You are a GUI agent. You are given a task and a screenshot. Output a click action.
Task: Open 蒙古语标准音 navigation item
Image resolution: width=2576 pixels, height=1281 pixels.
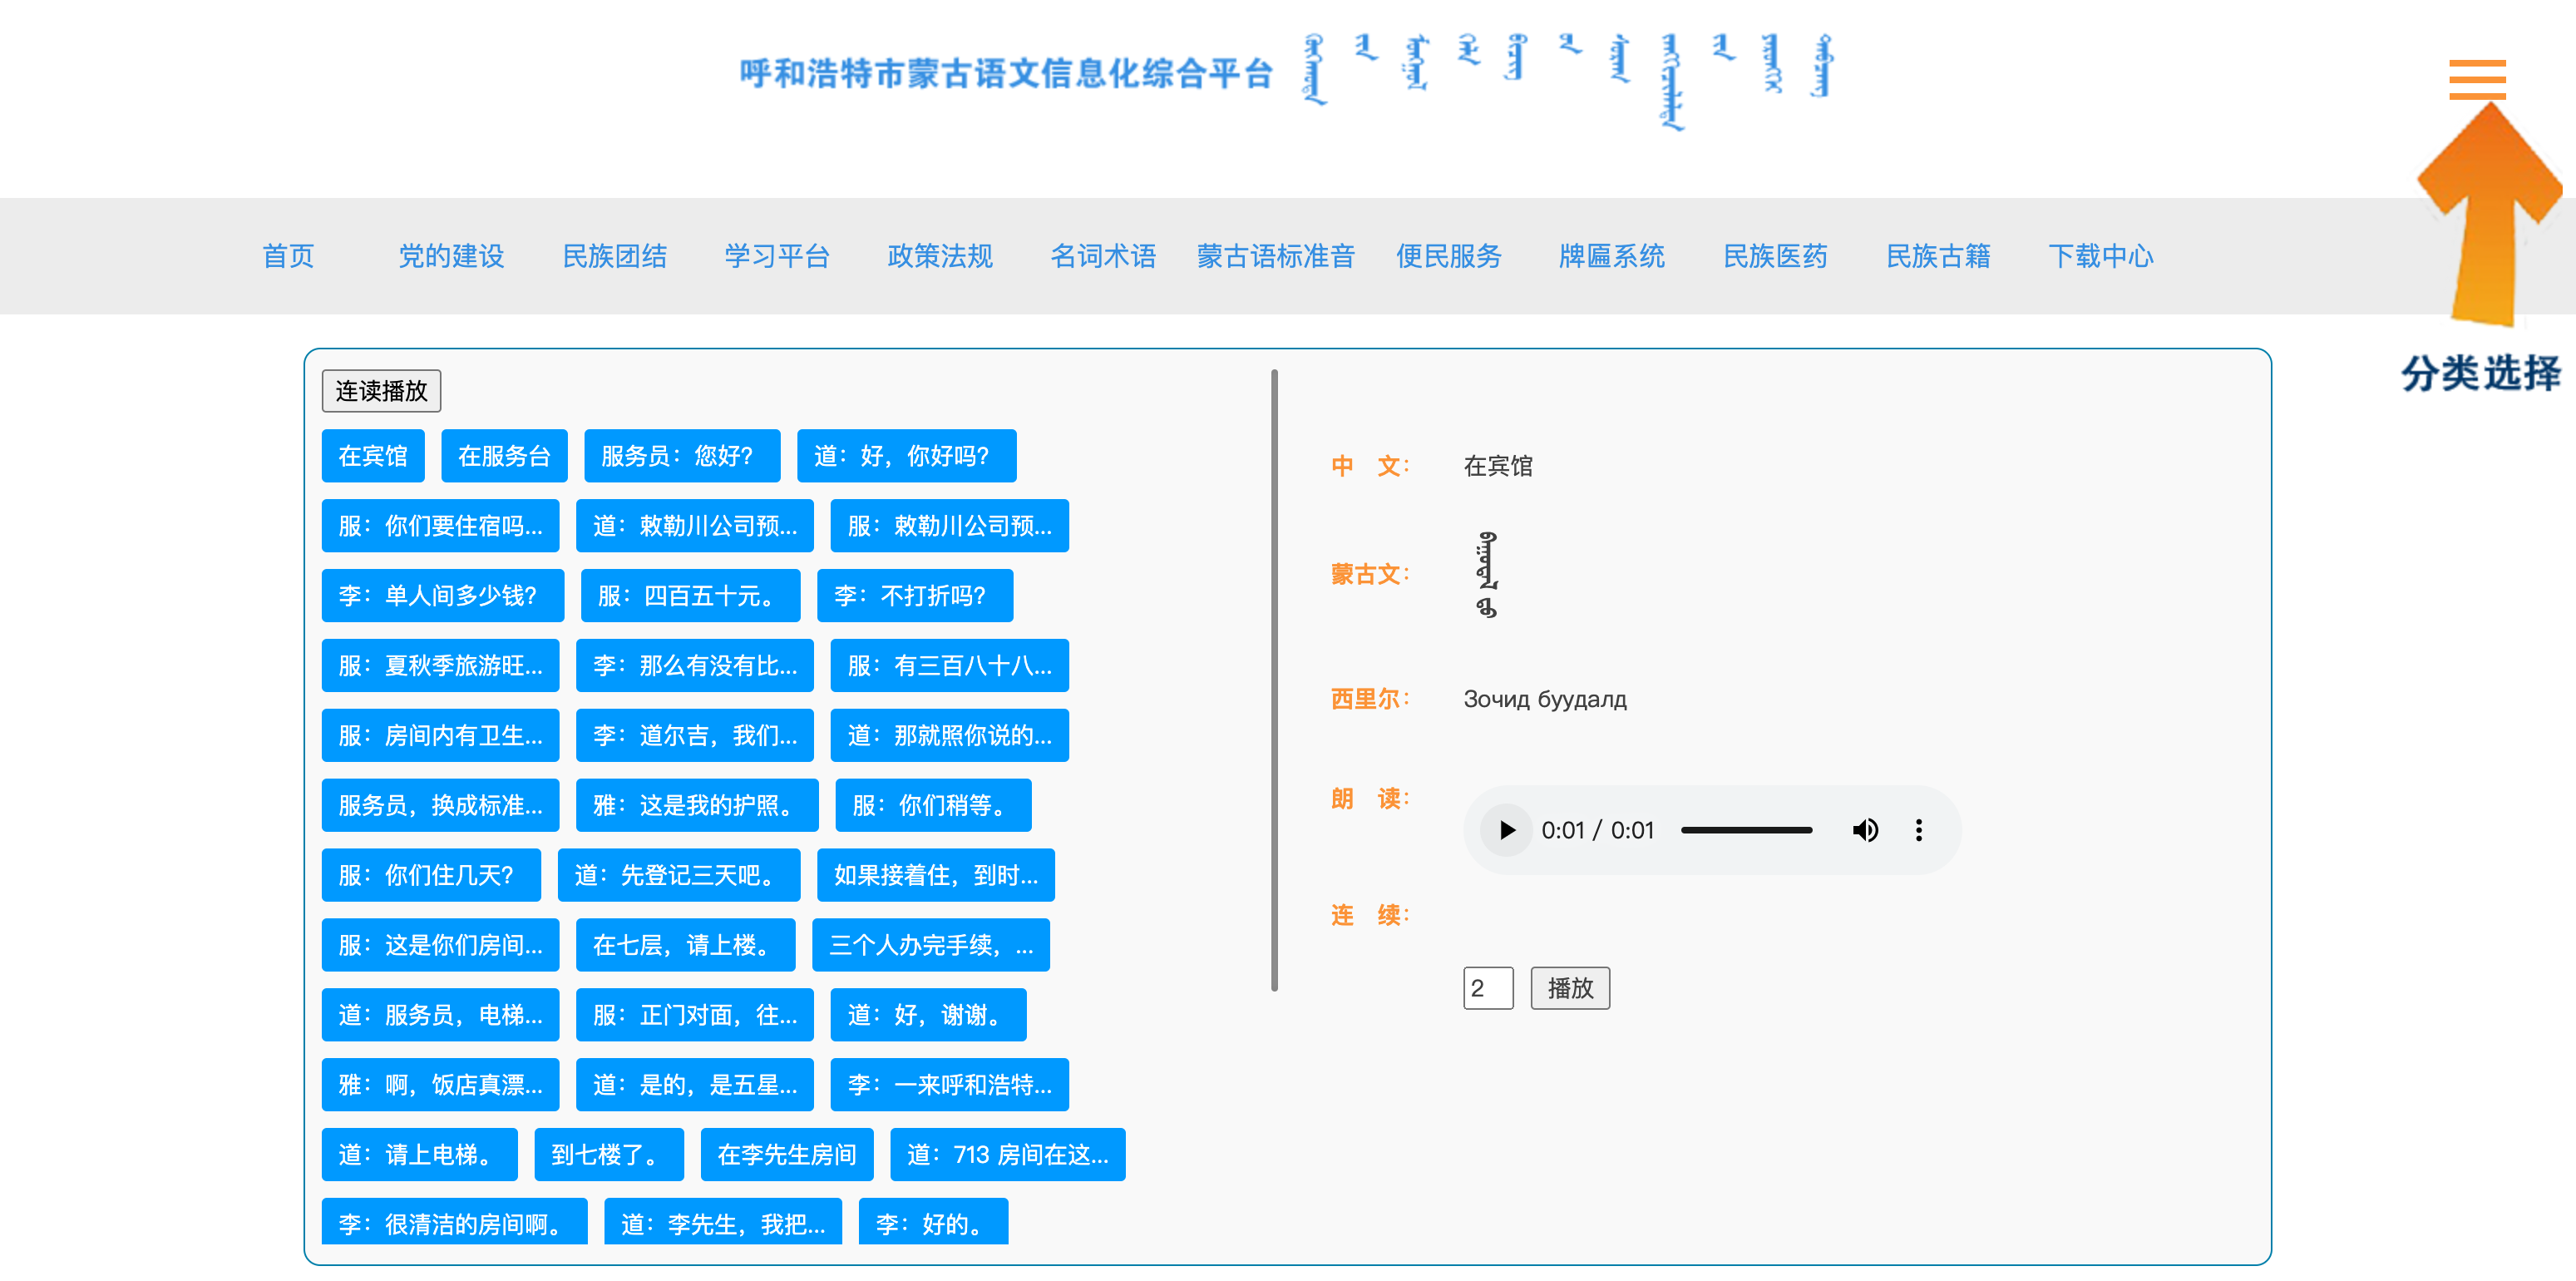[1275, 257]
